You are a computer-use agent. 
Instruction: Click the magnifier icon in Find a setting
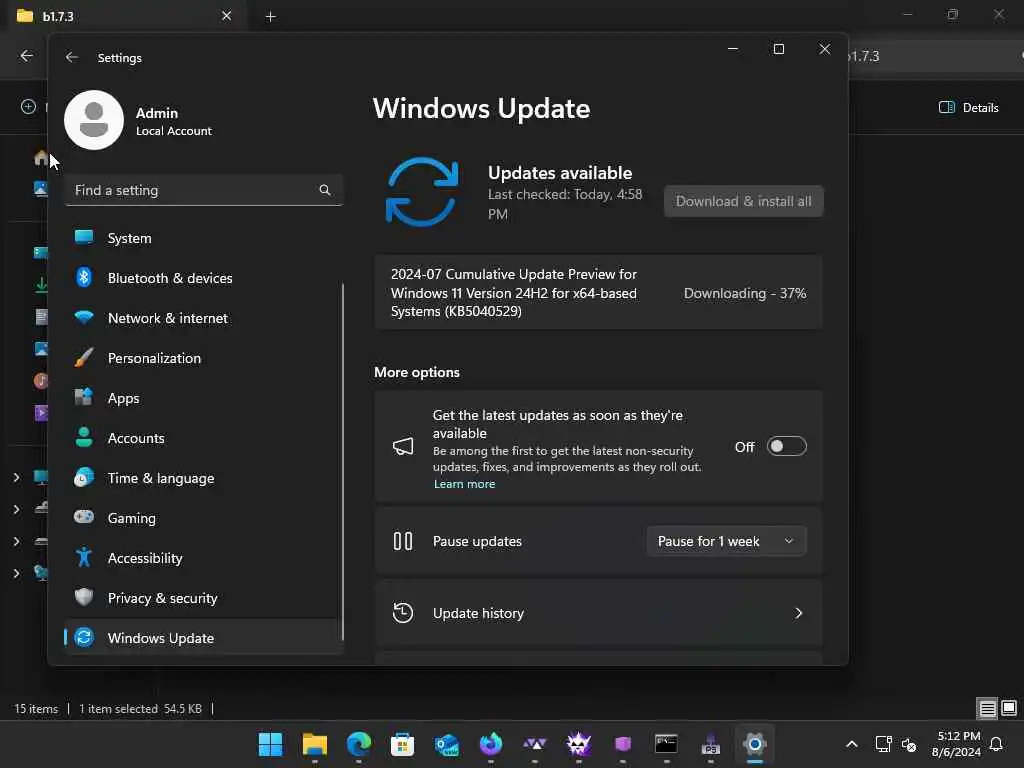pos(325,190)
